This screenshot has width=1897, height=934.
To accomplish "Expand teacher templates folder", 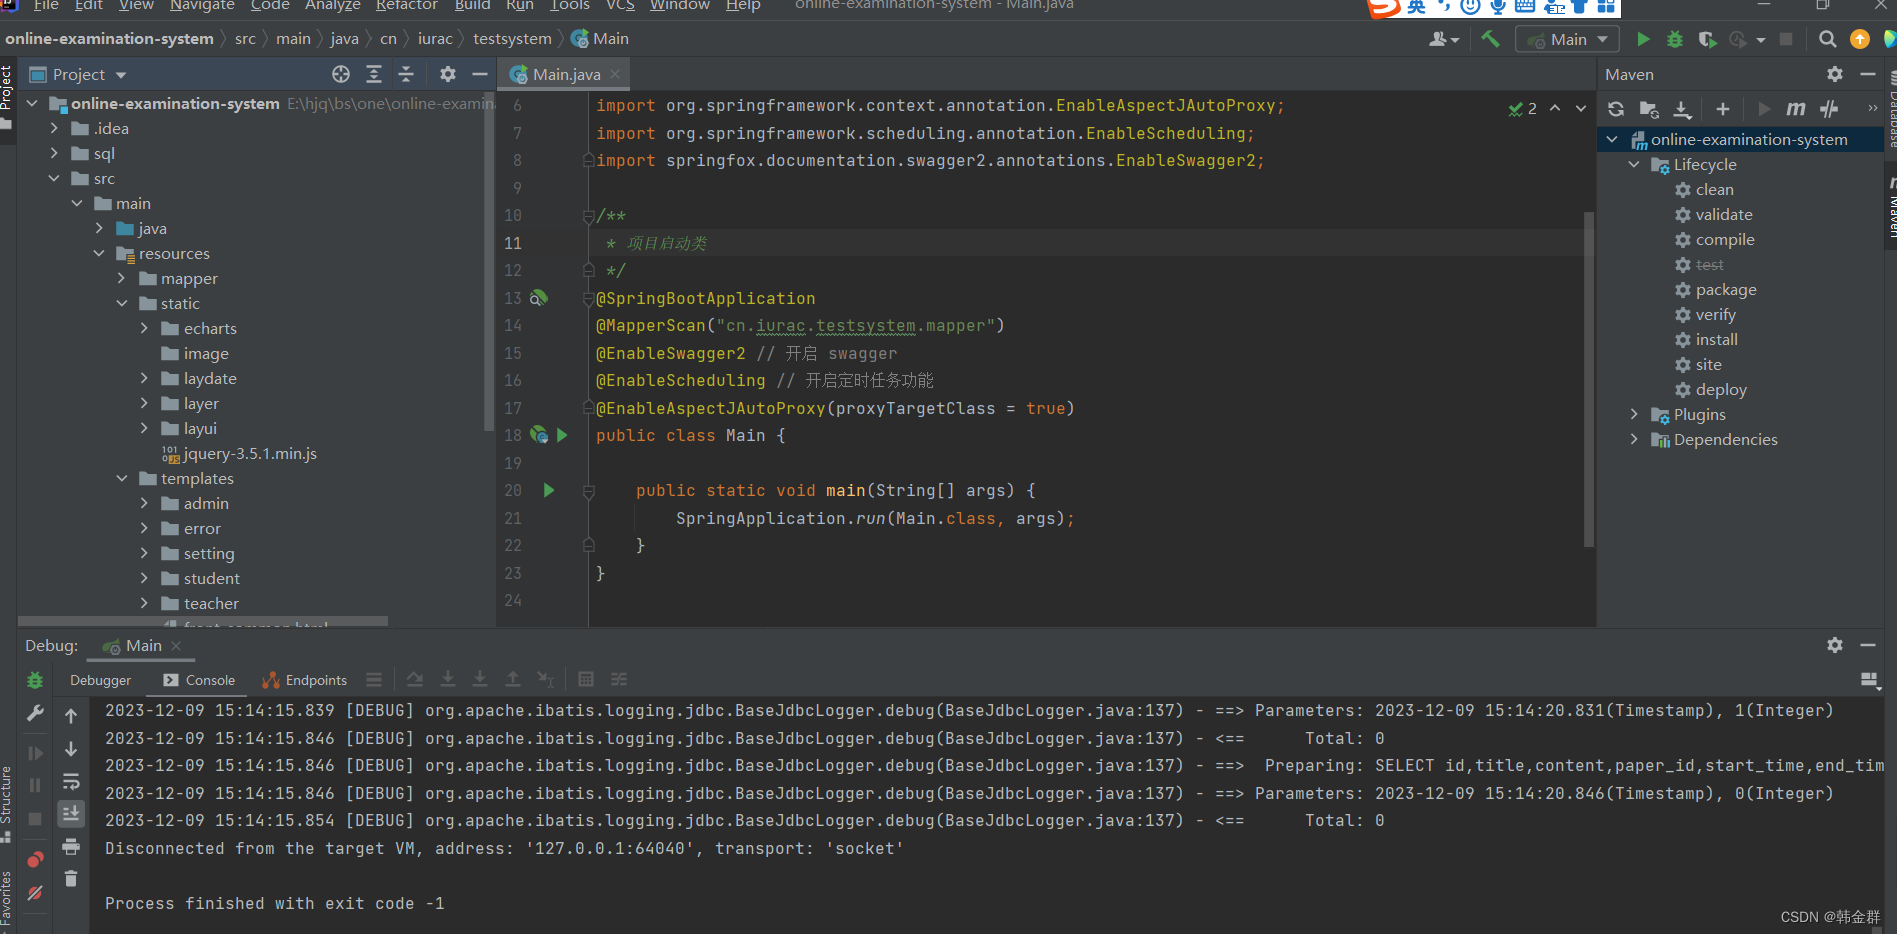I will (144, 603).
